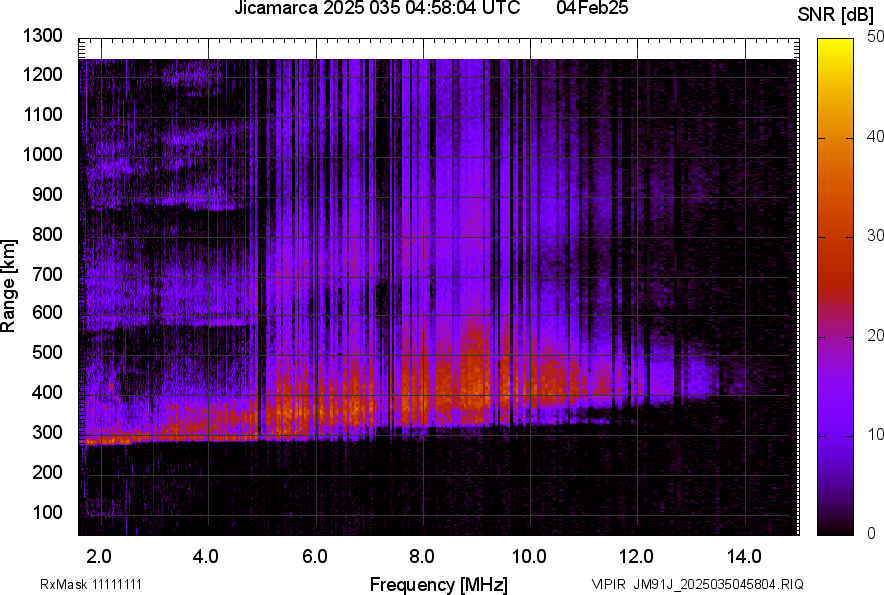The image size is (884, 595).
Task: Click the 12.0 frequency tick label
Action: 637,556
